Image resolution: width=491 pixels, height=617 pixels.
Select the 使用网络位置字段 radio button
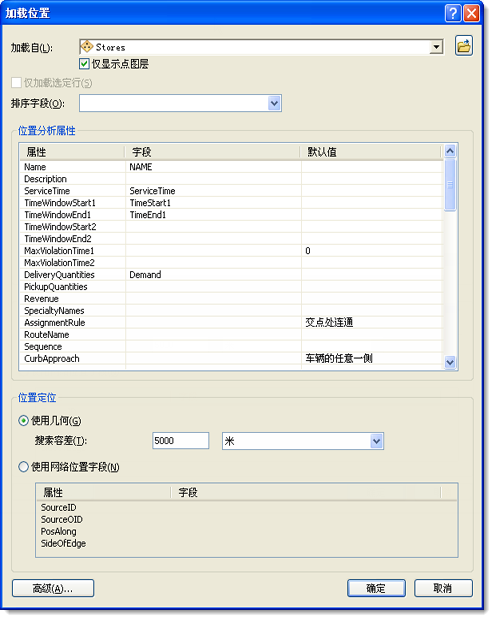24,467
